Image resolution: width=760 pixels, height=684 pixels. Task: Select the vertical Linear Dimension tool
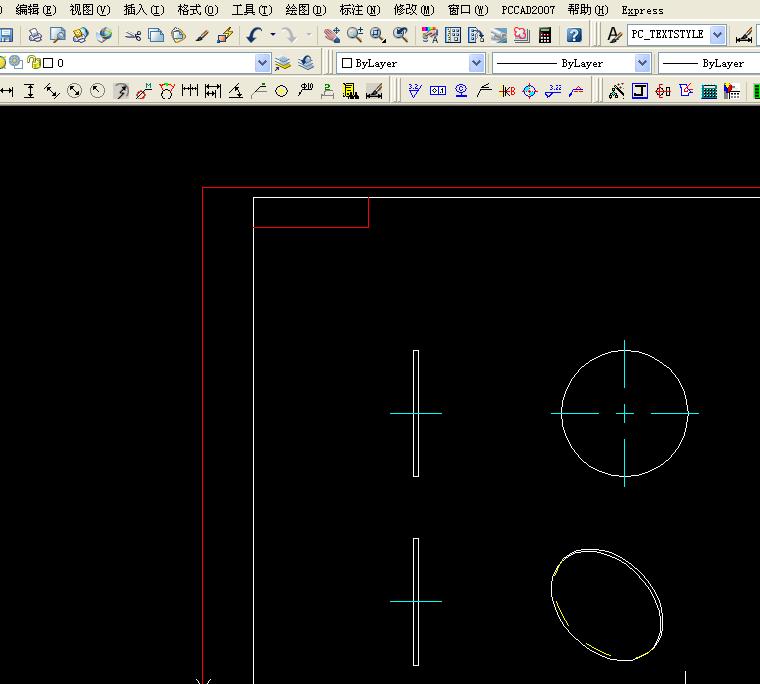[29, 91]
